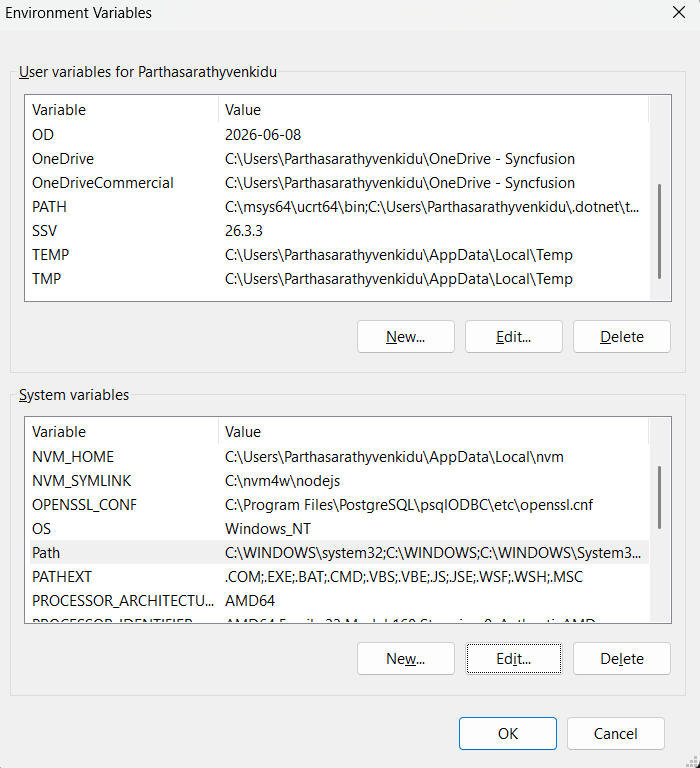Screen dimensions: 700x768
Task: Click the system variables scrollbar thumb
Action: [x=659, y=497]
